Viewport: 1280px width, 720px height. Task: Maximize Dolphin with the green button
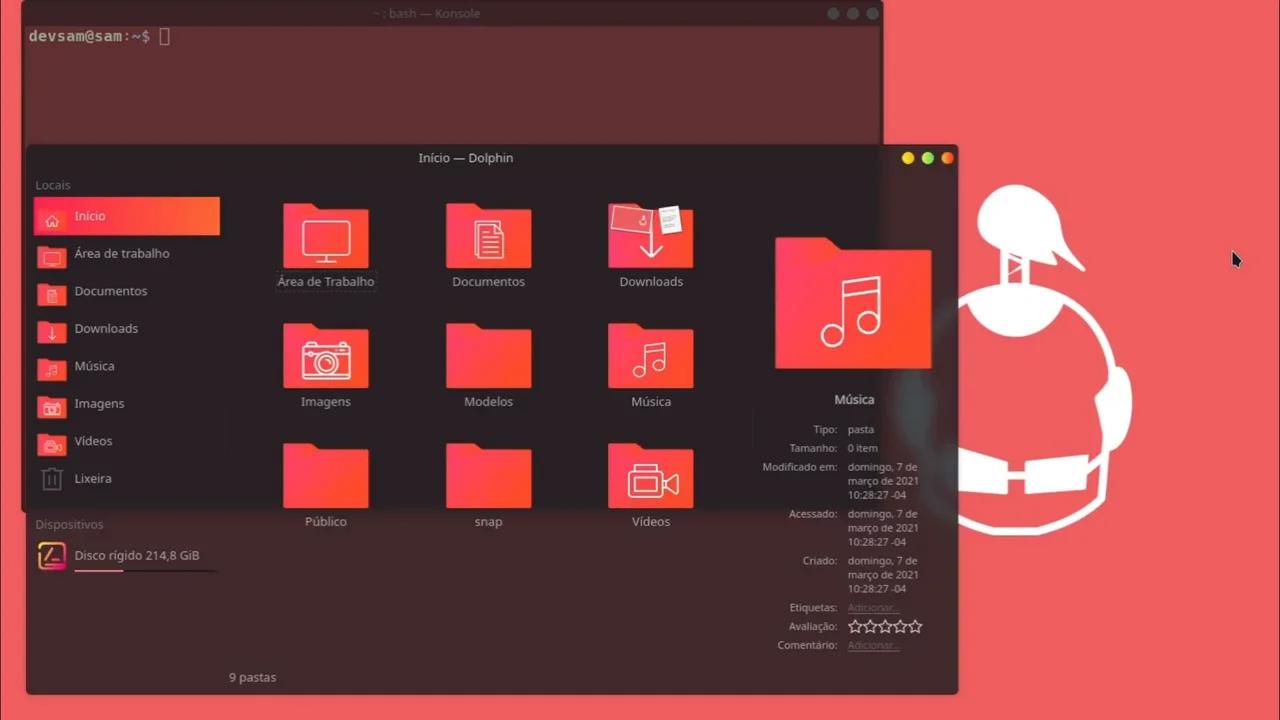[928, 158]
